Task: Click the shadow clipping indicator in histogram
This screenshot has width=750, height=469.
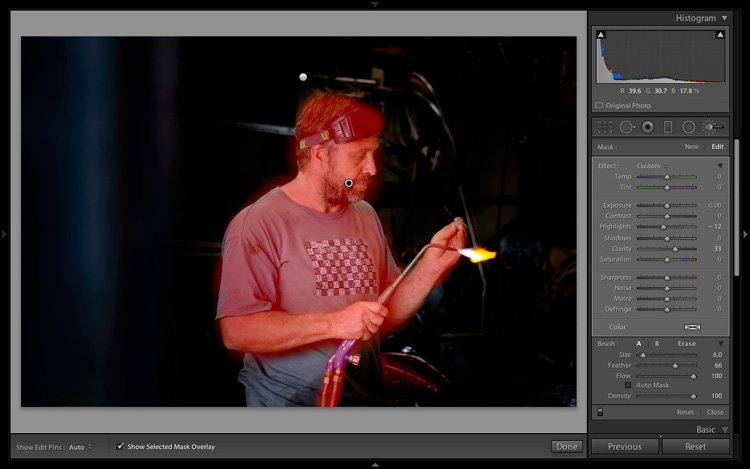Action: coord(600,35)
